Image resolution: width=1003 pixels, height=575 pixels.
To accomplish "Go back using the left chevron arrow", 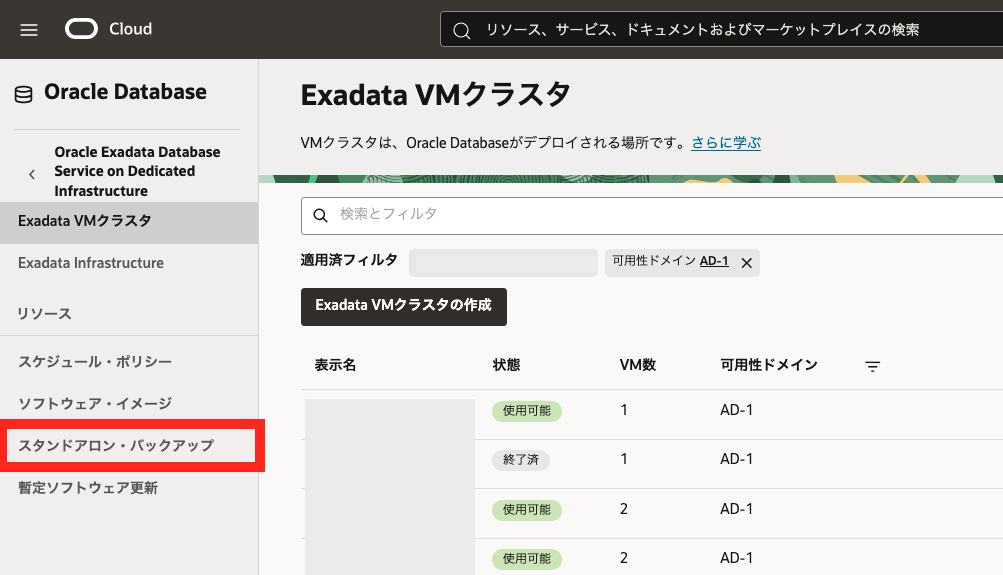I will 32,173.
